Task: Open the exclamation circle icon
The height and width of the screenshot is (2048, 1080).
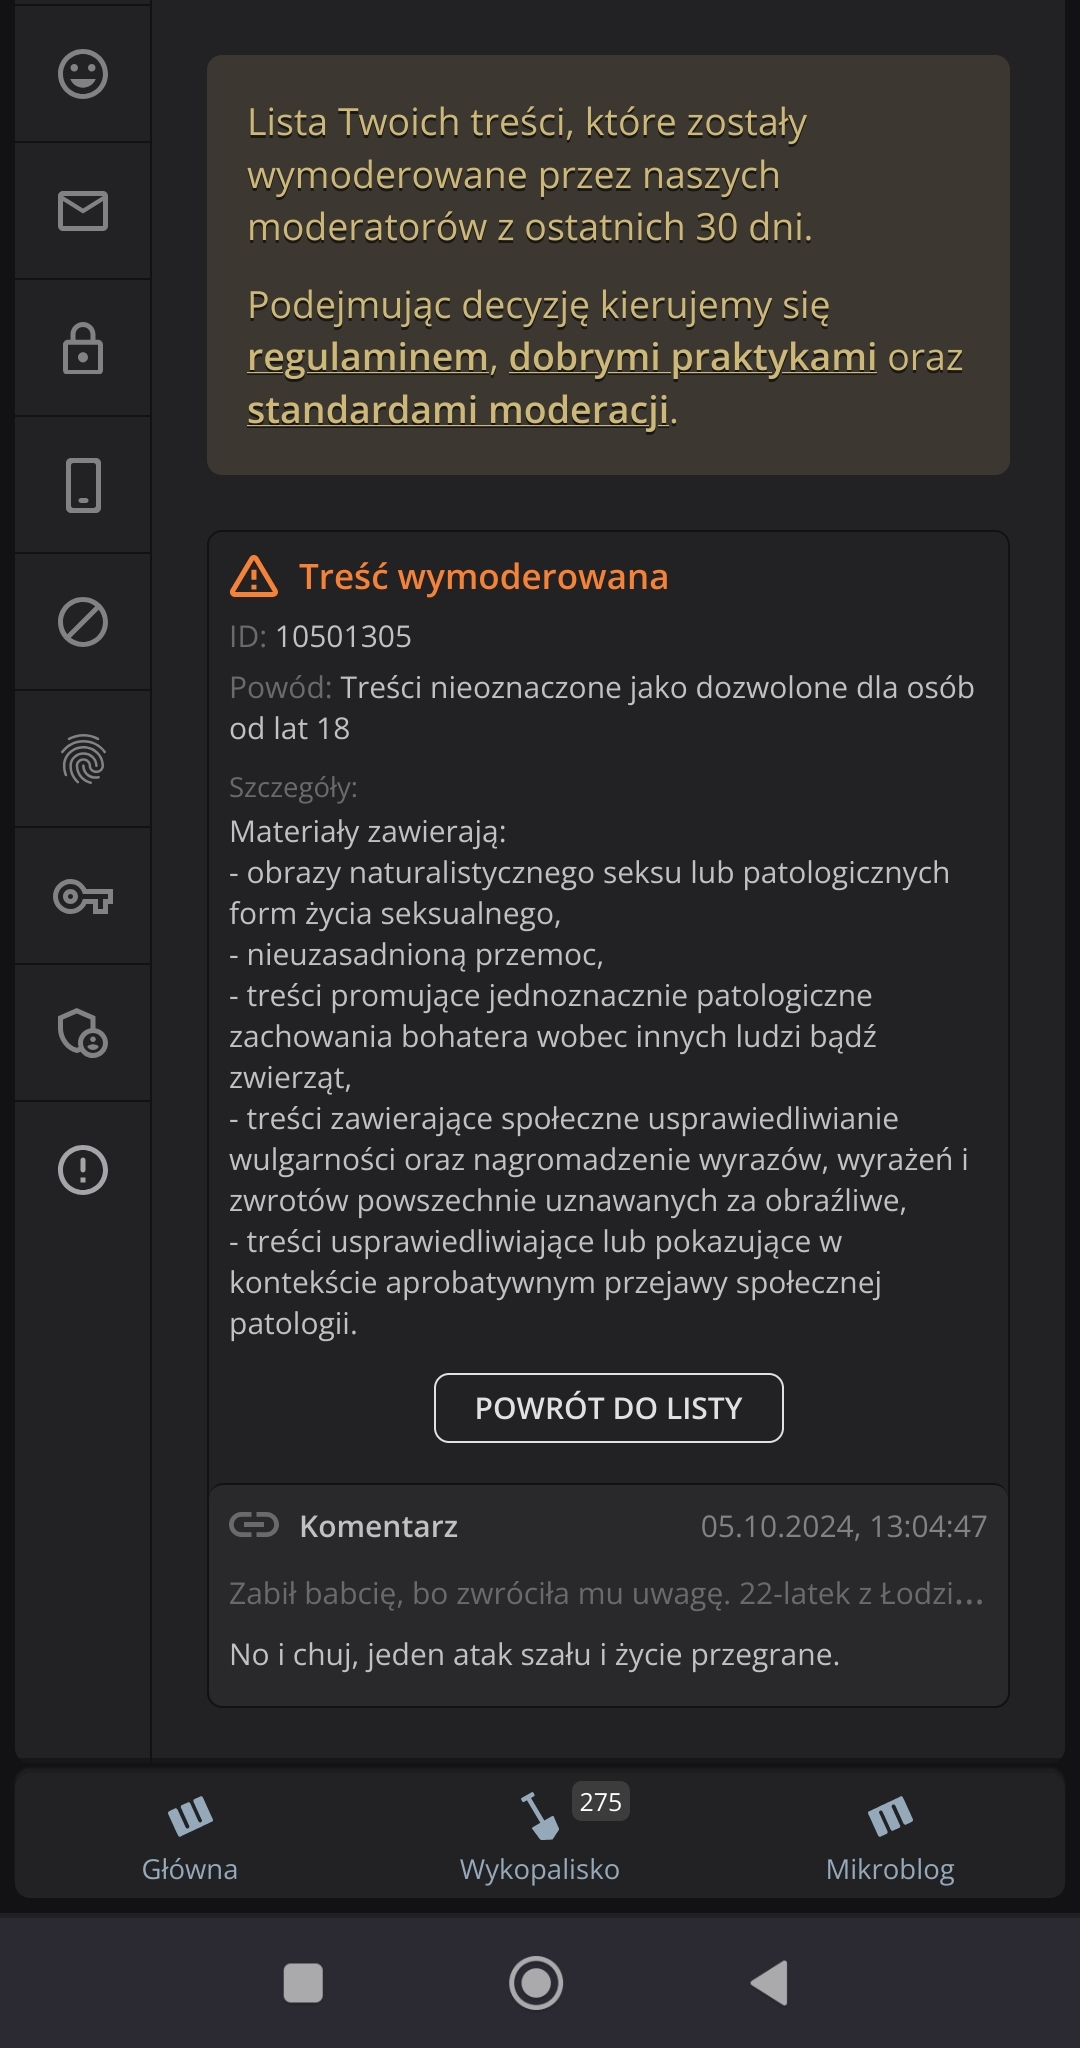Action: [x=83, y=1170]
